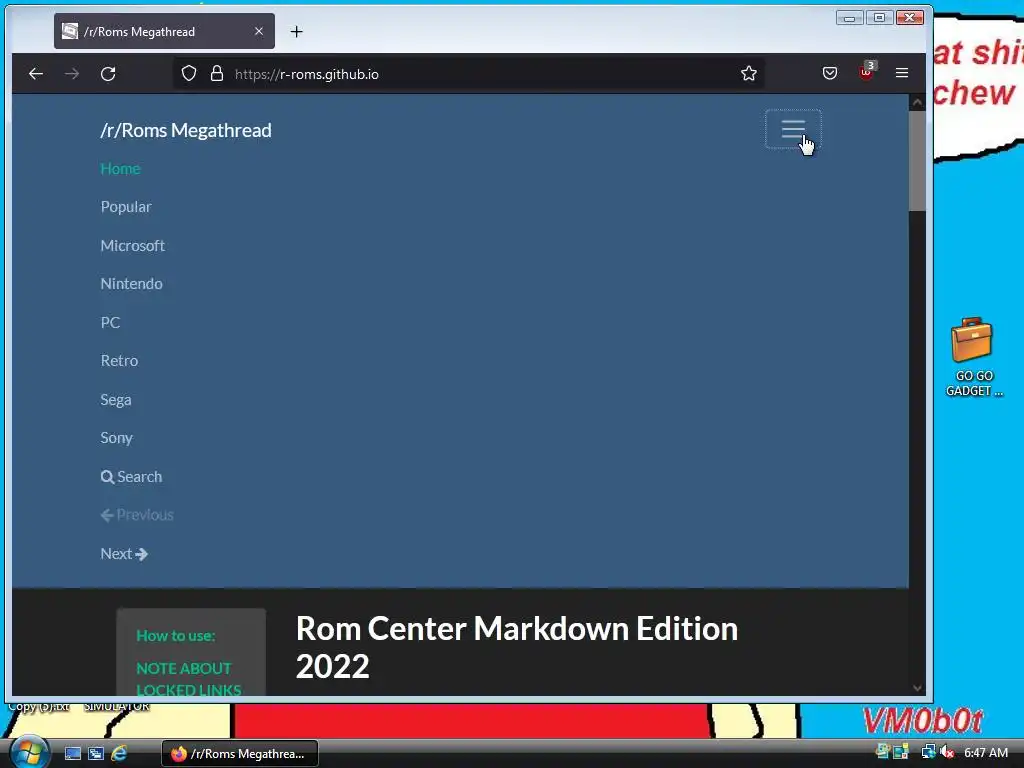This screenshot has height=768, width=1024.
Task: Open the Search link
Action: [131, 477]
